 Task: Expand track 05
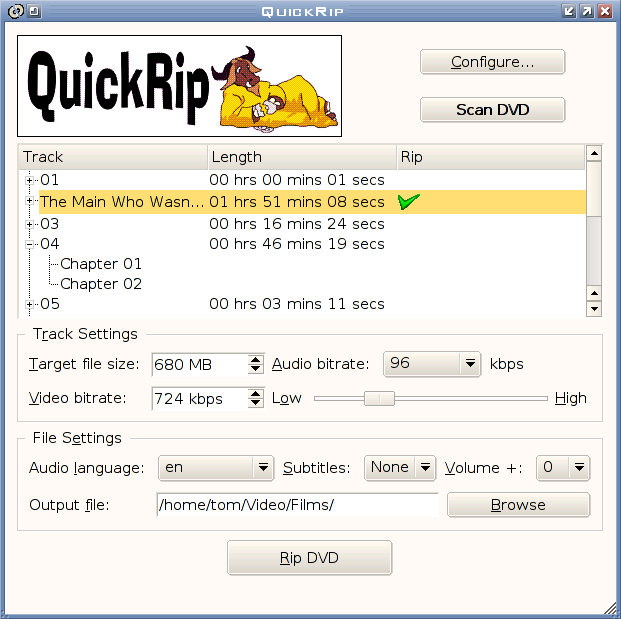point(29,305)
